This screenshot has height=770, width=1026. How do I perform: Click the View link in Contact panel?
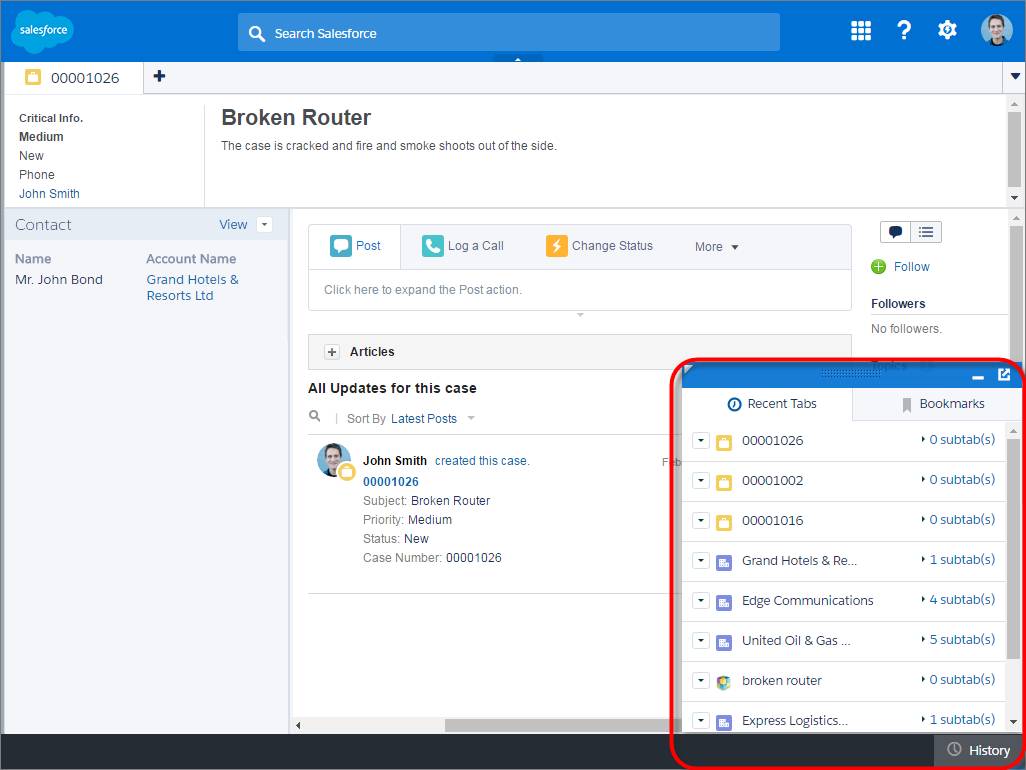[x=233, y=224]
